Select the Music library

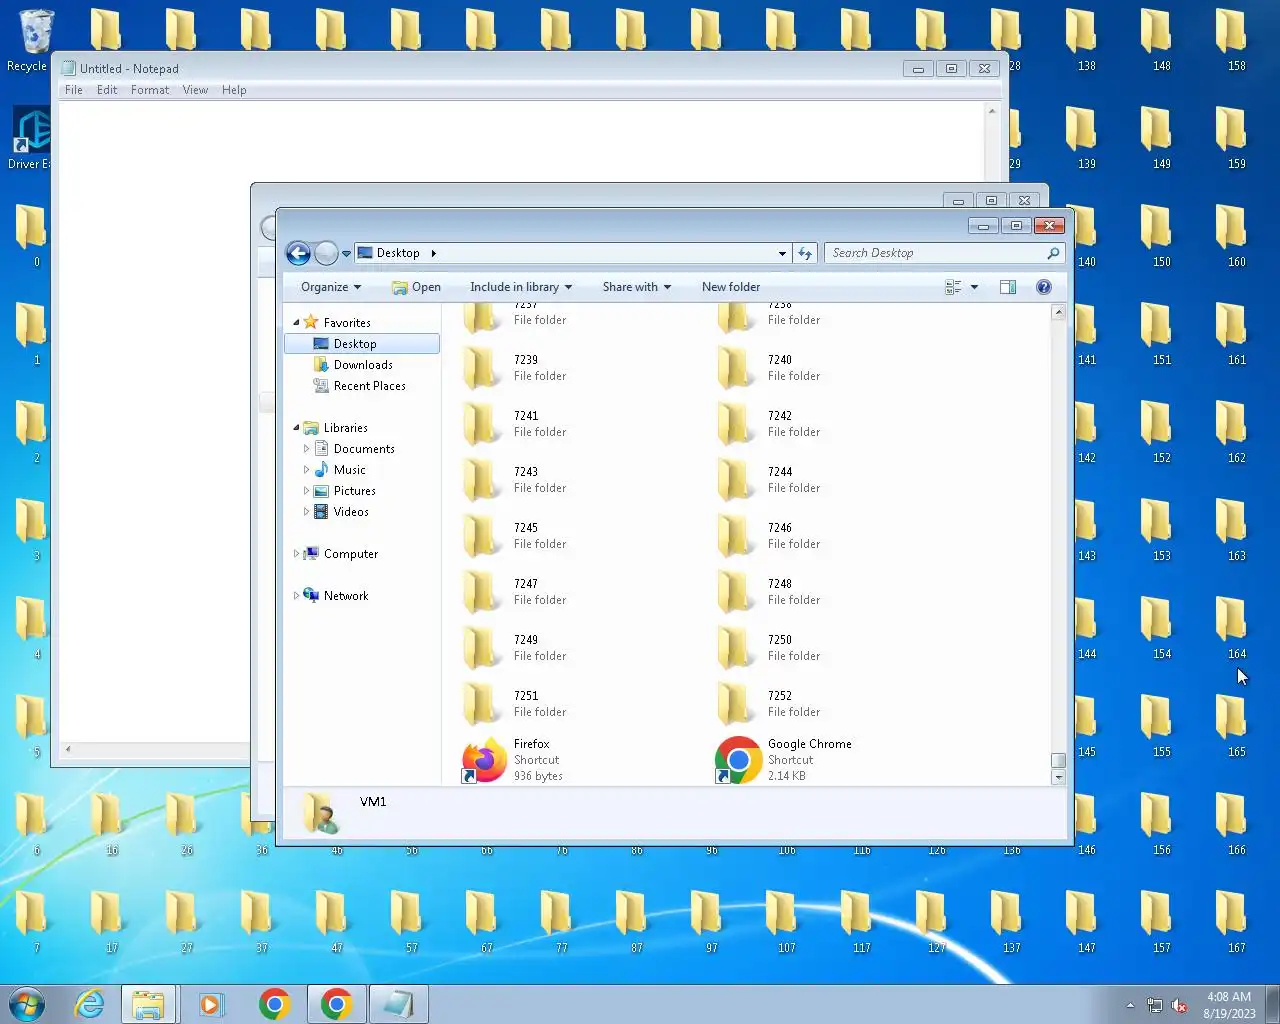[349, 469]
